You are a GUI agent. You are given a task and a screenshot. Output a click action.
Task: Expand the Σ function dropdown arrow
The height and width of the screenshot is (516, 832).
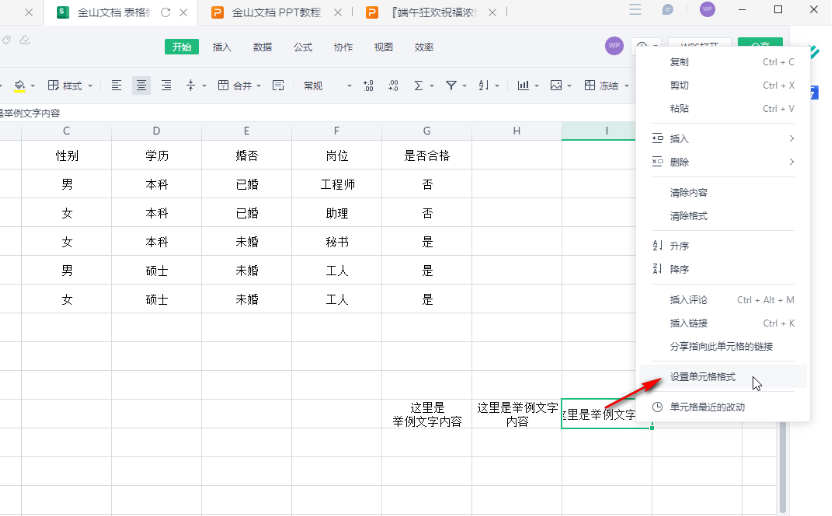[x=432, y=86]
